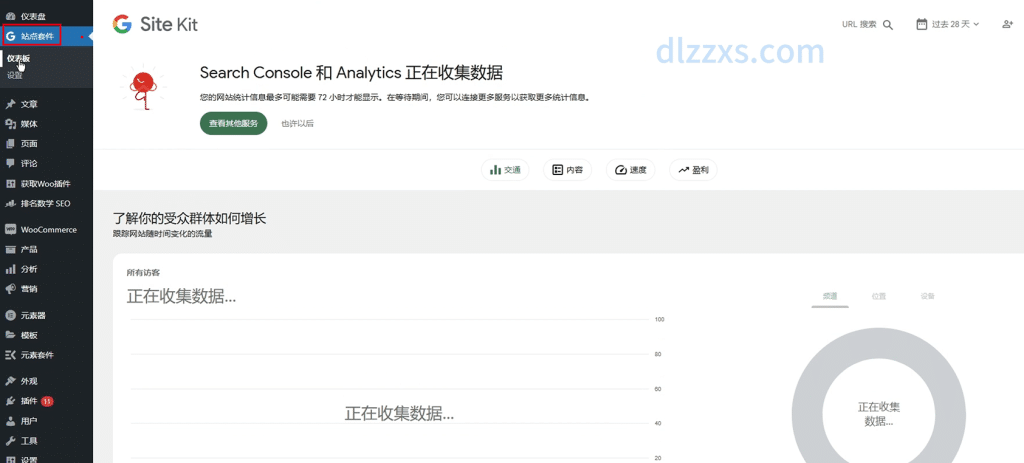The image size is (1024, 463).
Task: Click 元素器 Elementor icon
Action: tap(10, 315)
